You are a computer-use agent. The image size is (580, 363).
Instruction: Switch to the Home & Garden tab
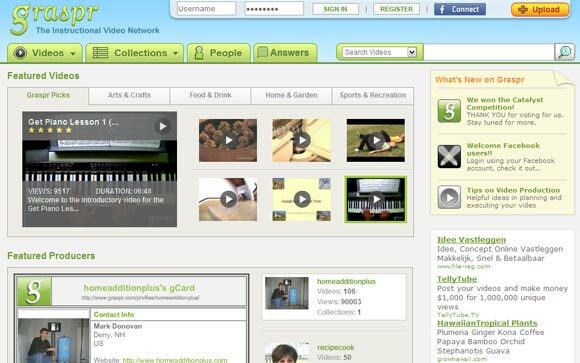[291, 95]
